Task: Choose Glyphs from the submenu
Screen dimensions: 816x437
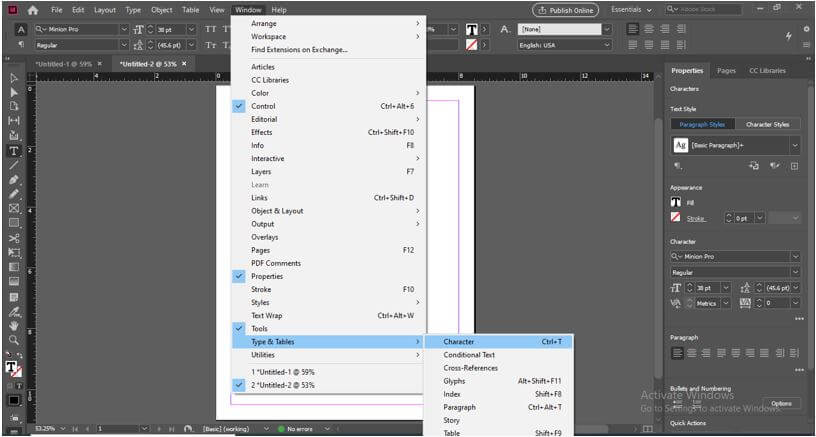Action: click(x=499, y=381)
